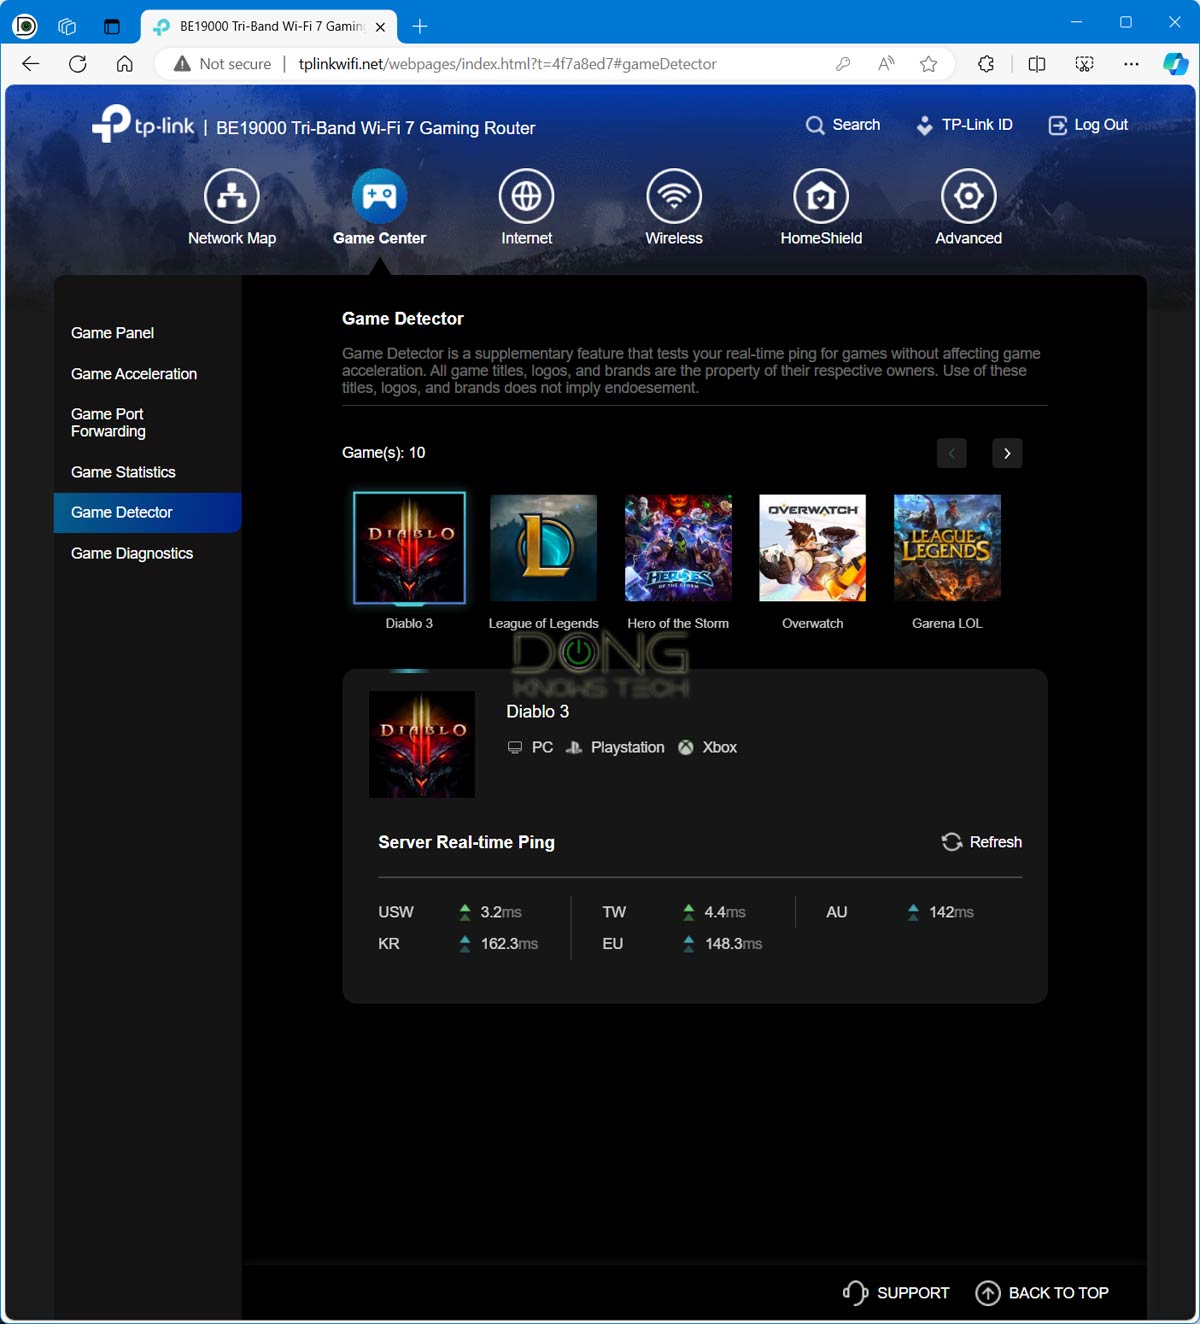Click the Playstation platform label
This screenshot has width=1200, height=1324.
click(x=627, y=747)
